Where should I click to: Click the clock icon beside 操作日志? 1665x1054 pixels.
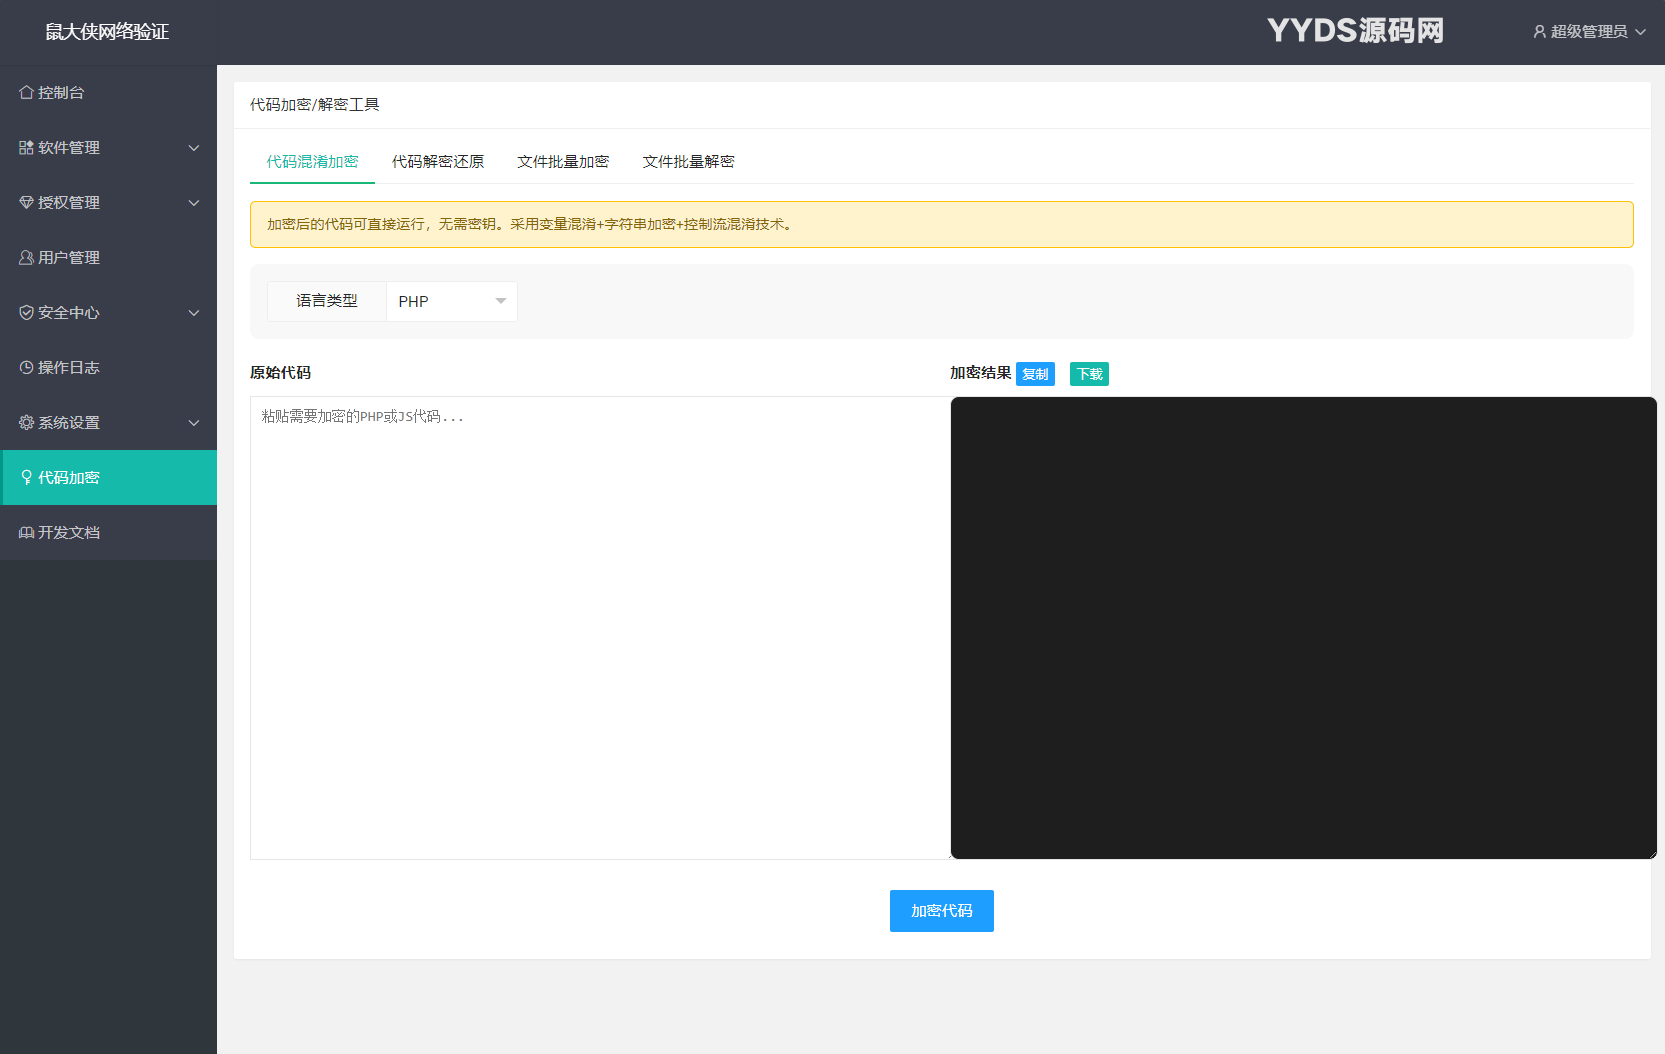point(27,368)
